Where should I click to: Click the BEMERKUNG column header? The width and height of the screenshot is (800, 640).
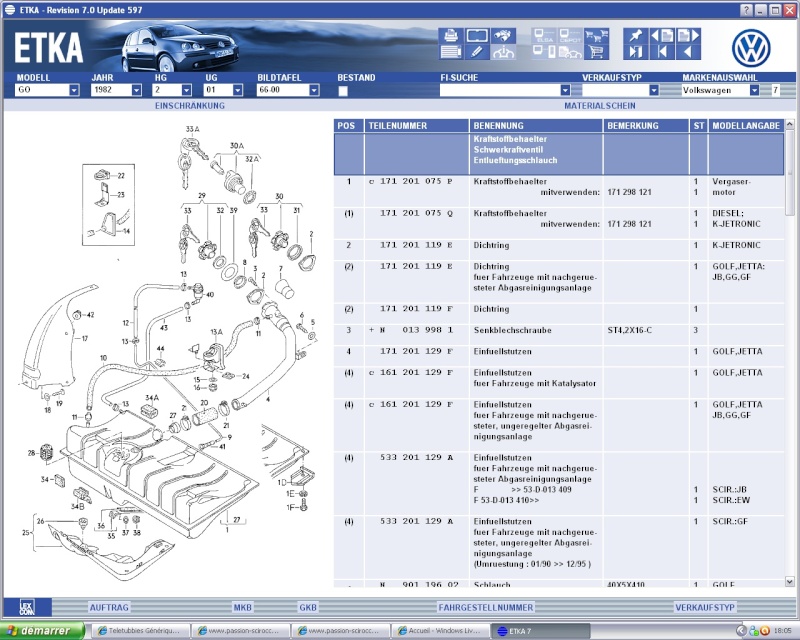645,126
